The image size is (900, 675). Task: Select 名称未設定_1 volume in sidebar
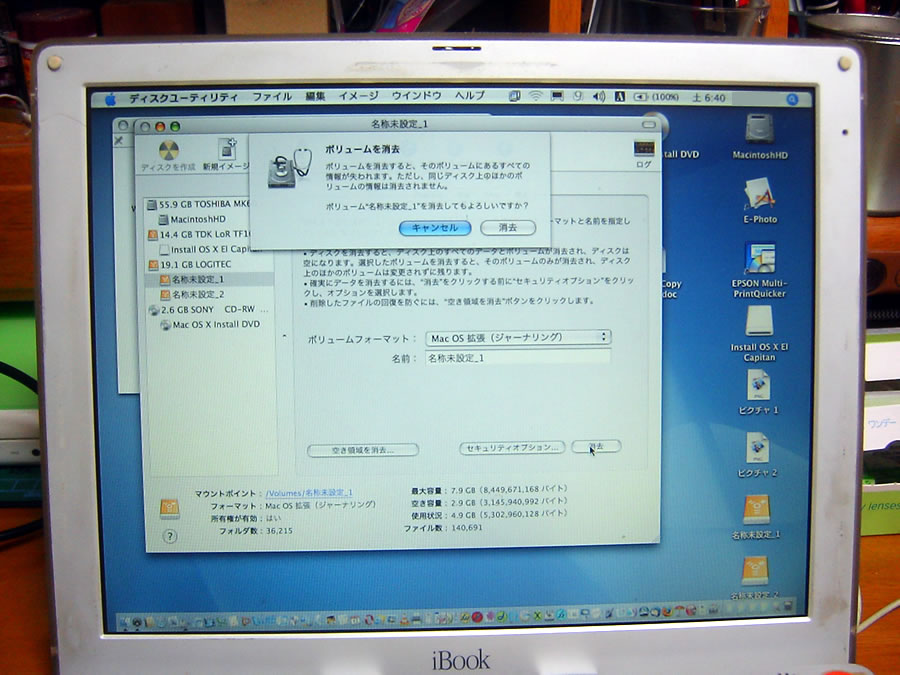point(192,280)
